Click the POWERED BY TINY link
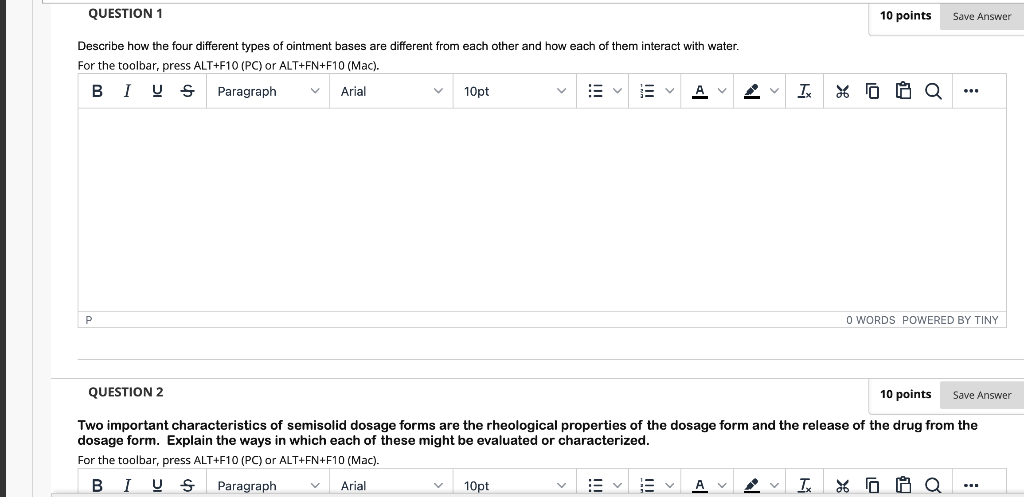The image size is (1024, 497). click(x=950, y=320)
